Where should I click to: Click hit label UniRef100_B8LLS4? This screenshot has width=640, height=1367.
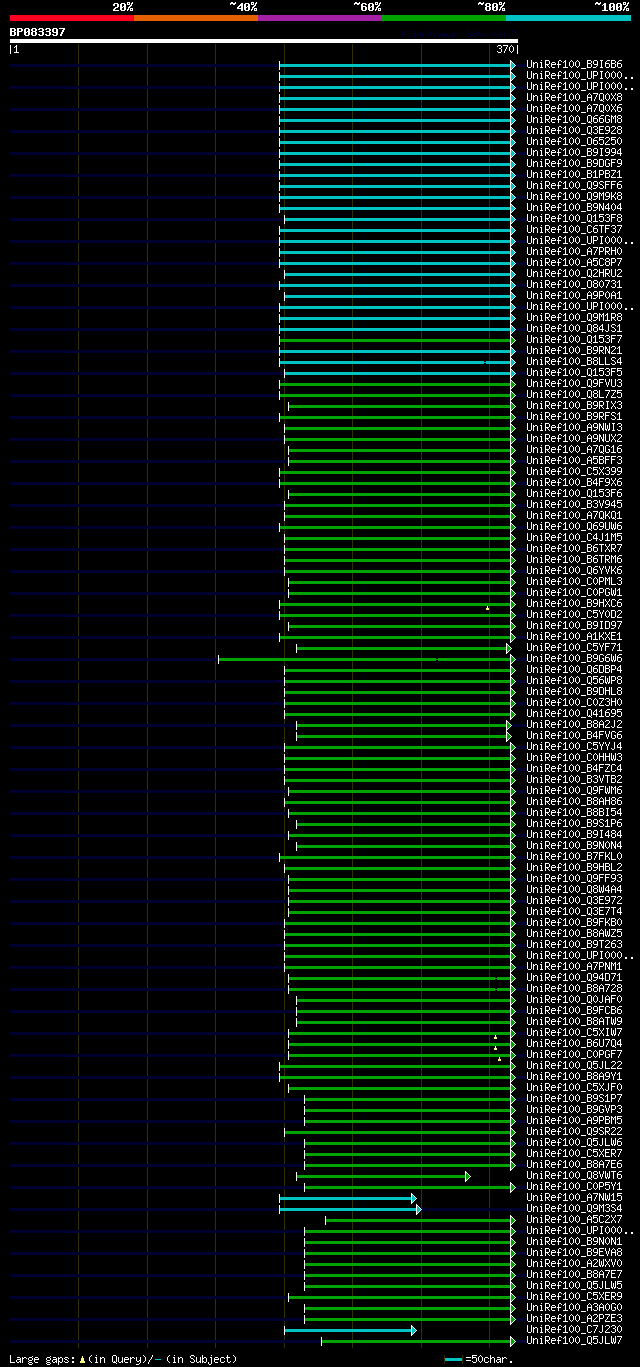click(574, 362)
